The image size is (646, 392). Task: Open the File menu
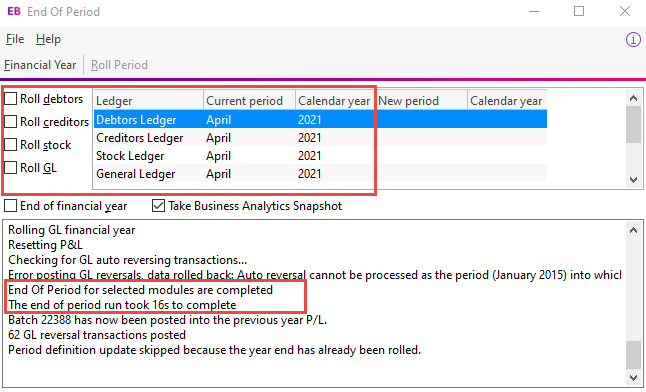coord(15,39)
